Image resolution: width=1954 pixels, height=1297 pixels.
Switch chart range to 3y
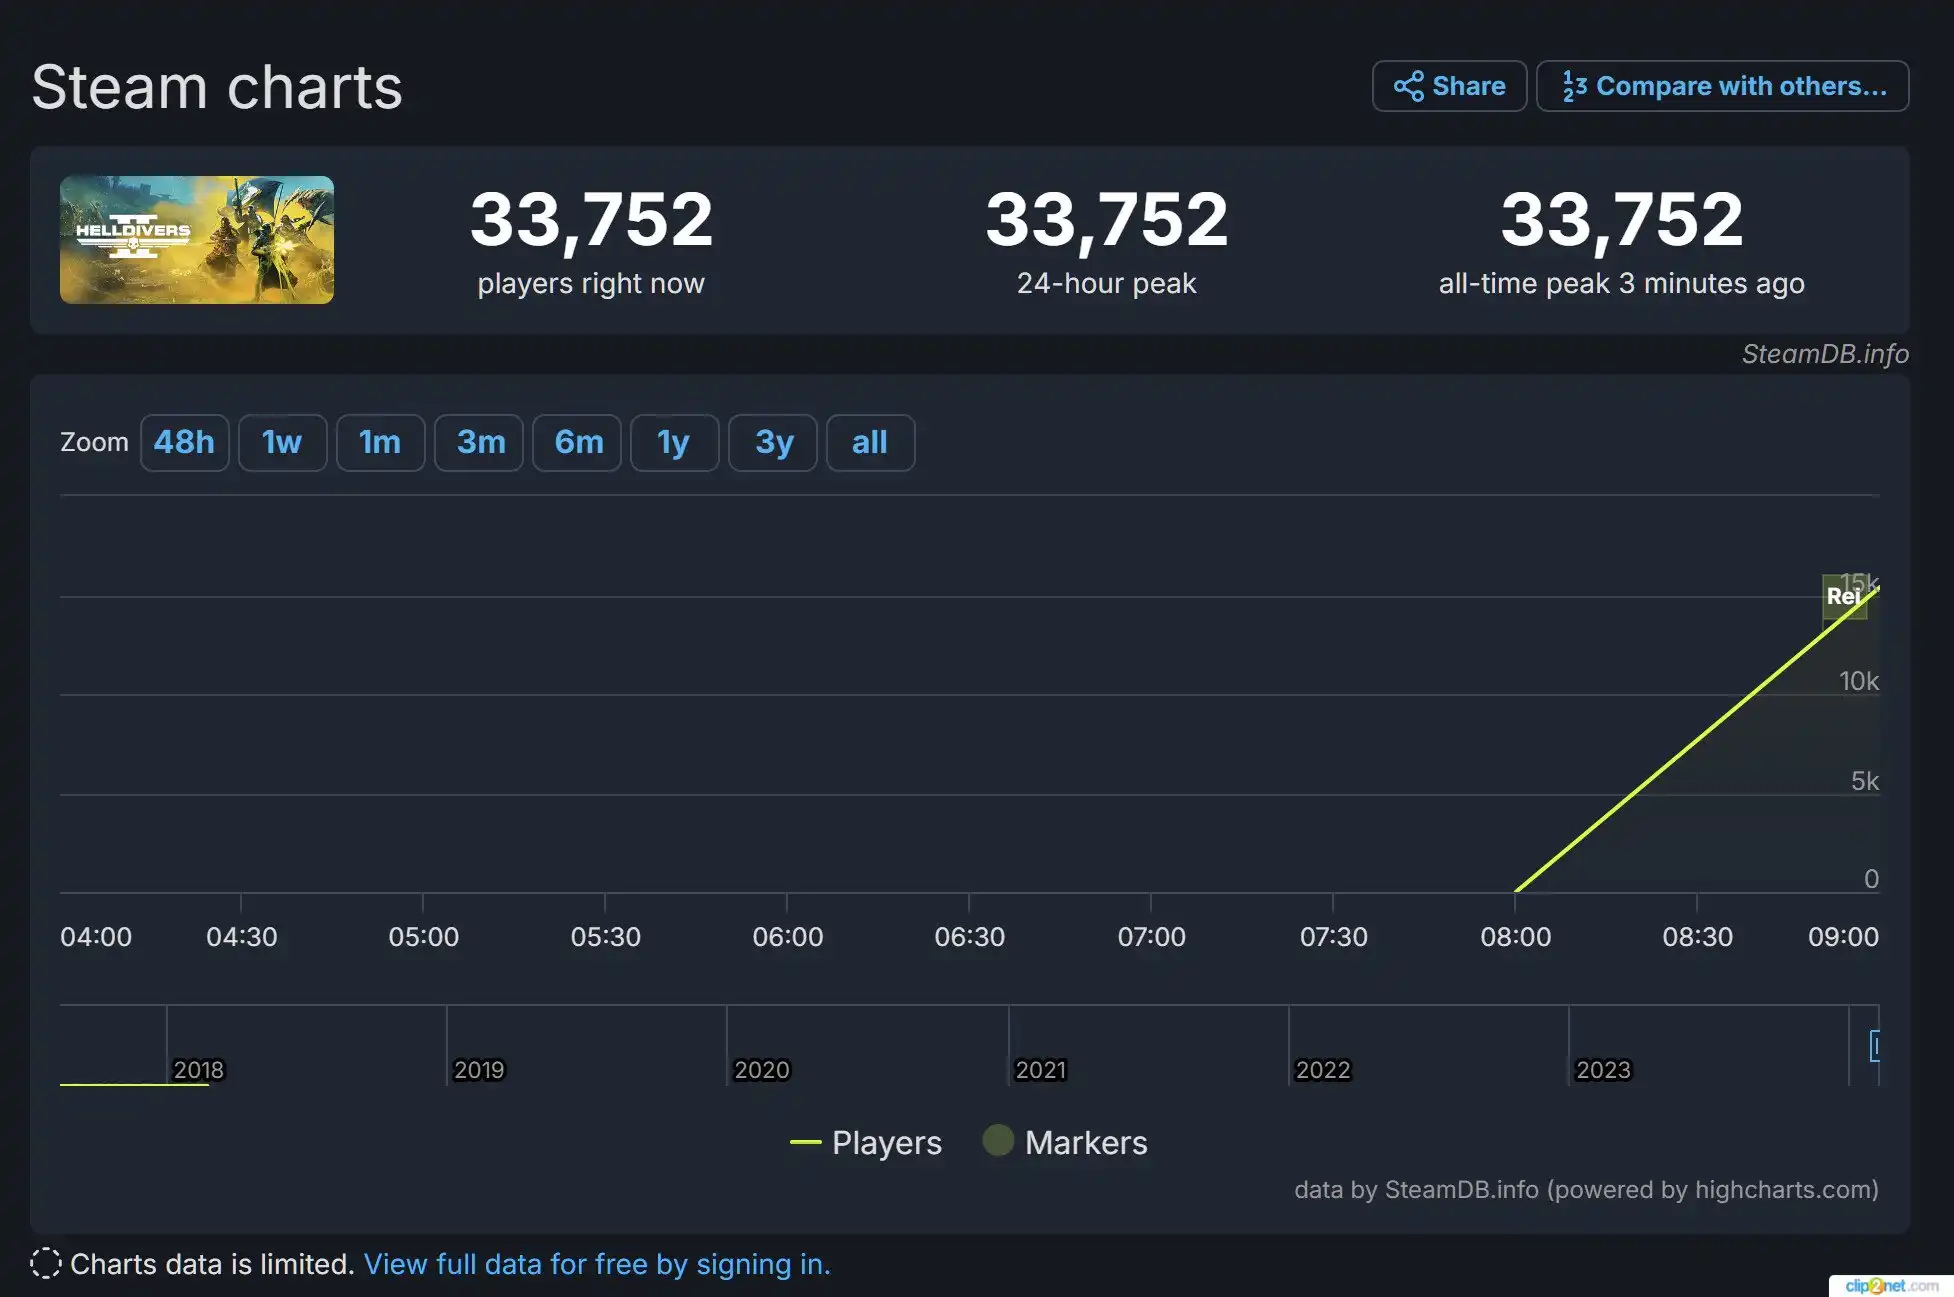point(773,442)
